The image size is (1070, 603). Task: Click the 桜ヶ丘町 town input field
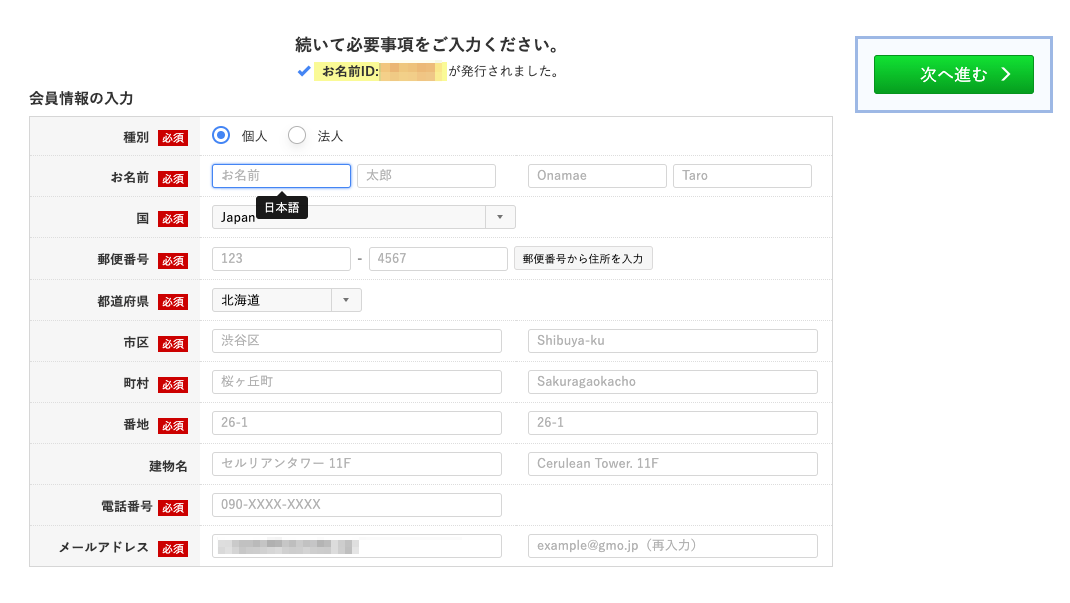click(357, 382)
